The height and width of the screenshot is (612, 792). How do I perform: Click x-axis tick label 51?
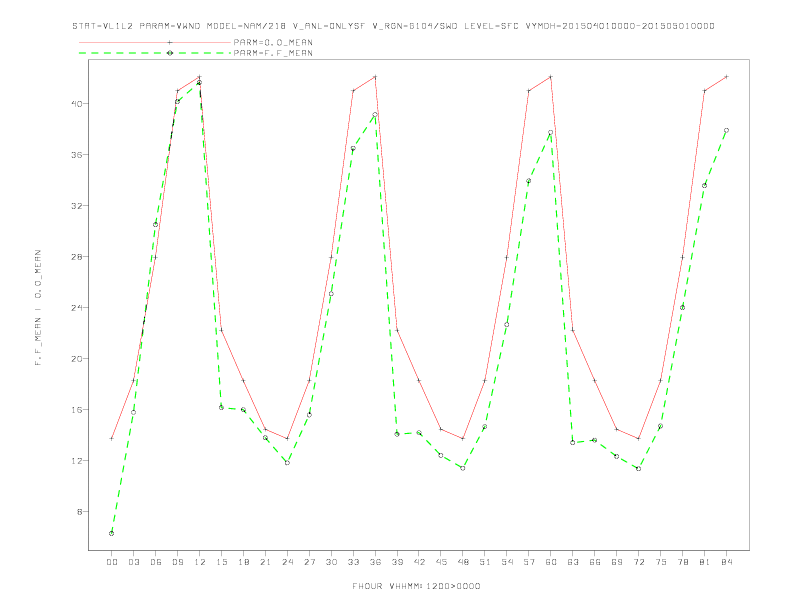click(x=485, y=562)
